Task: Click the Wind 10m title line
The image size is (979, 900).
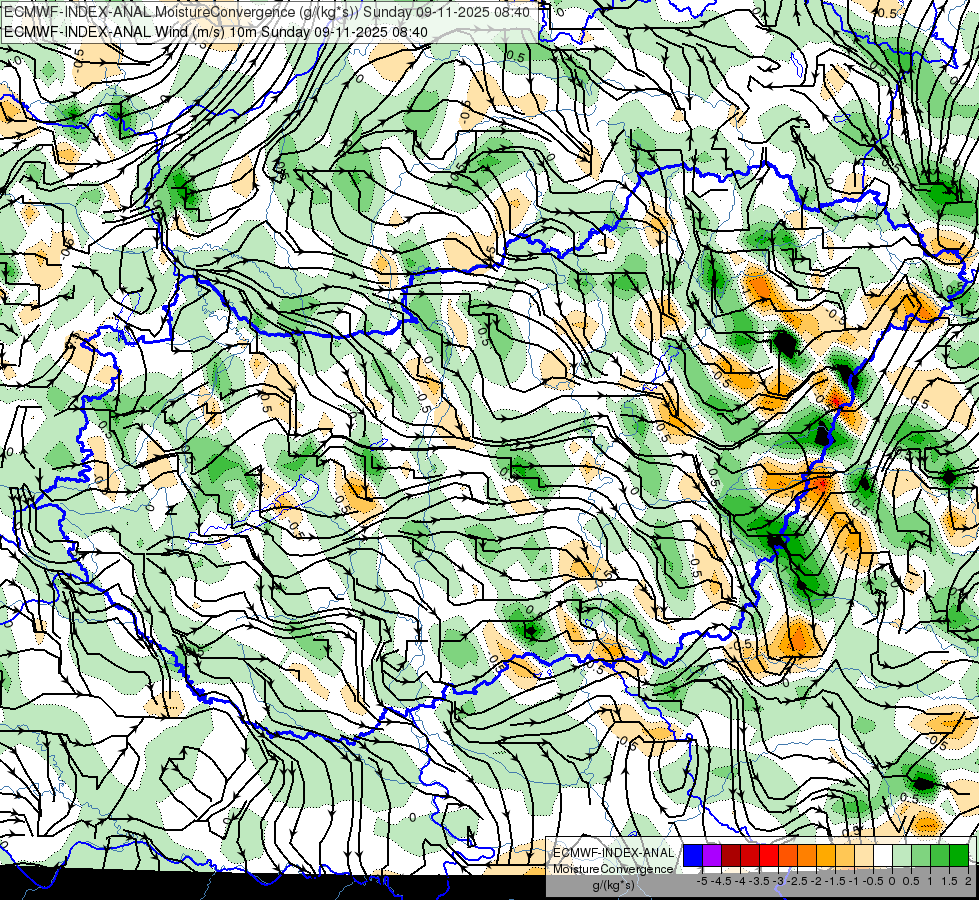Action: [x=215, y=32]
